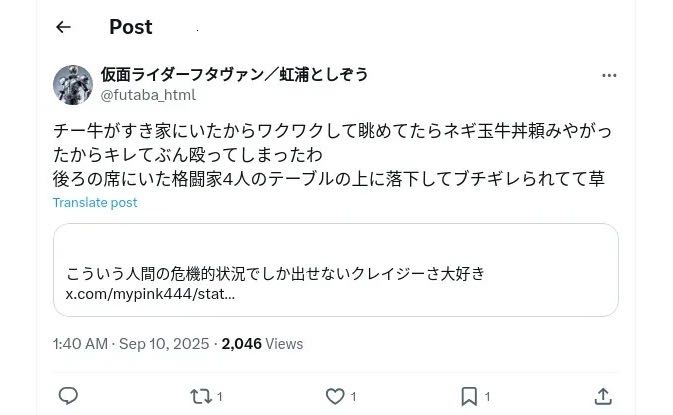The image size is (673, 415).
Task: Click the like count number
Action: pyautogui.click(x=353, y=397)
